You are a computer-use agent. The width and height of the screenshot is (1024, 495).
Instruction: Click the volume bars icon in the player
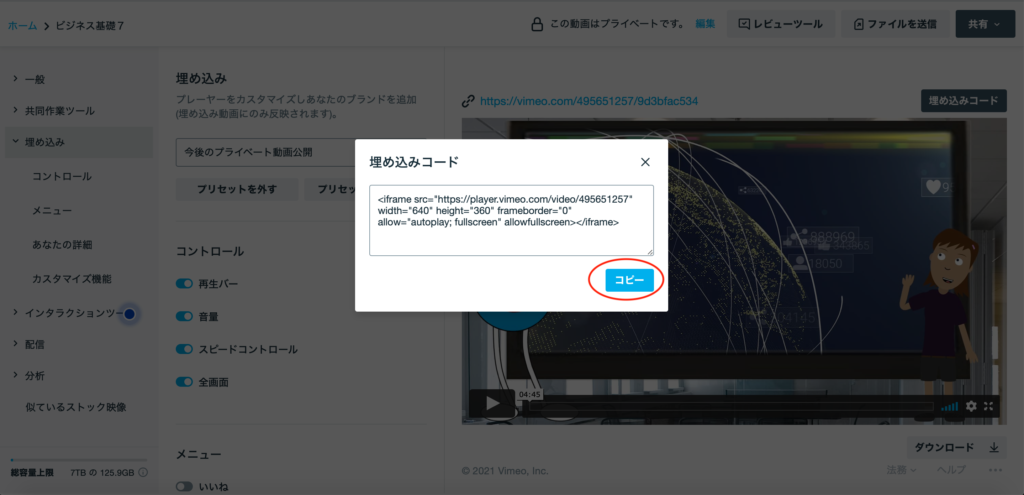(x=949, y=406)
